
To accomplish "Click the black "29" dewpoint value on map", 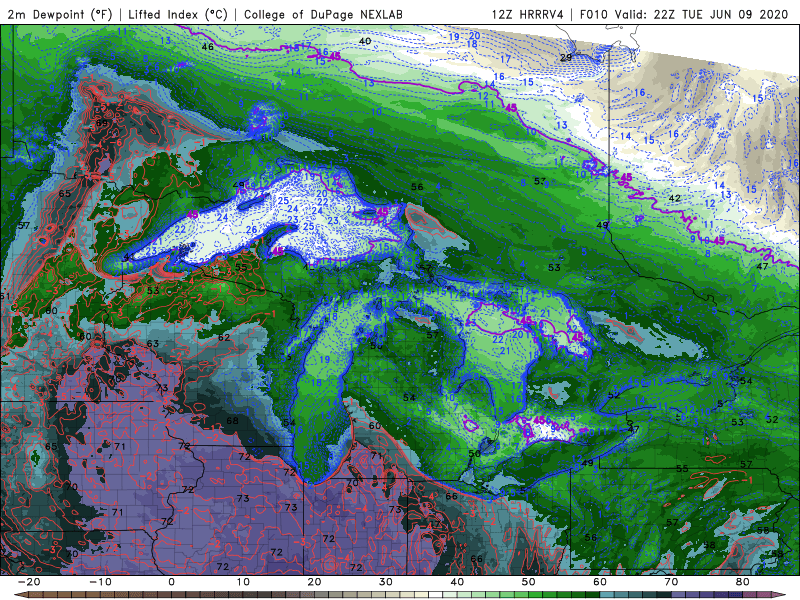I will (x=566, y=58).
